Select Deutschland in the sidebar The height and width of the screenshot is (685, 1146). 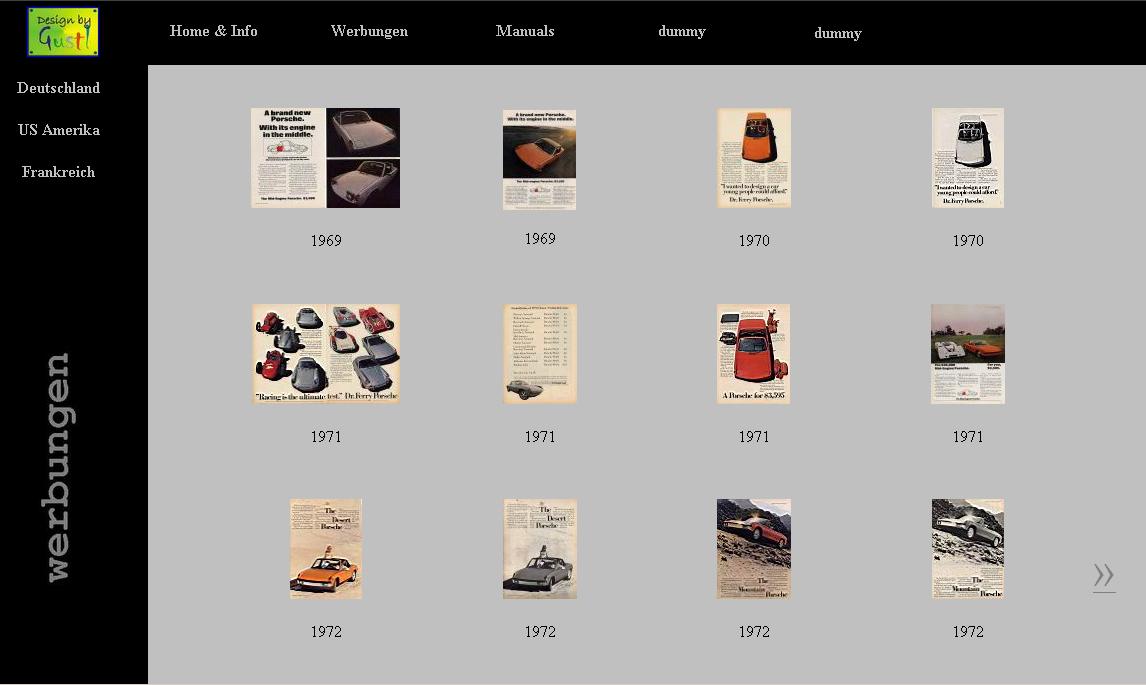pyautogui.click(x=58, y=88)
